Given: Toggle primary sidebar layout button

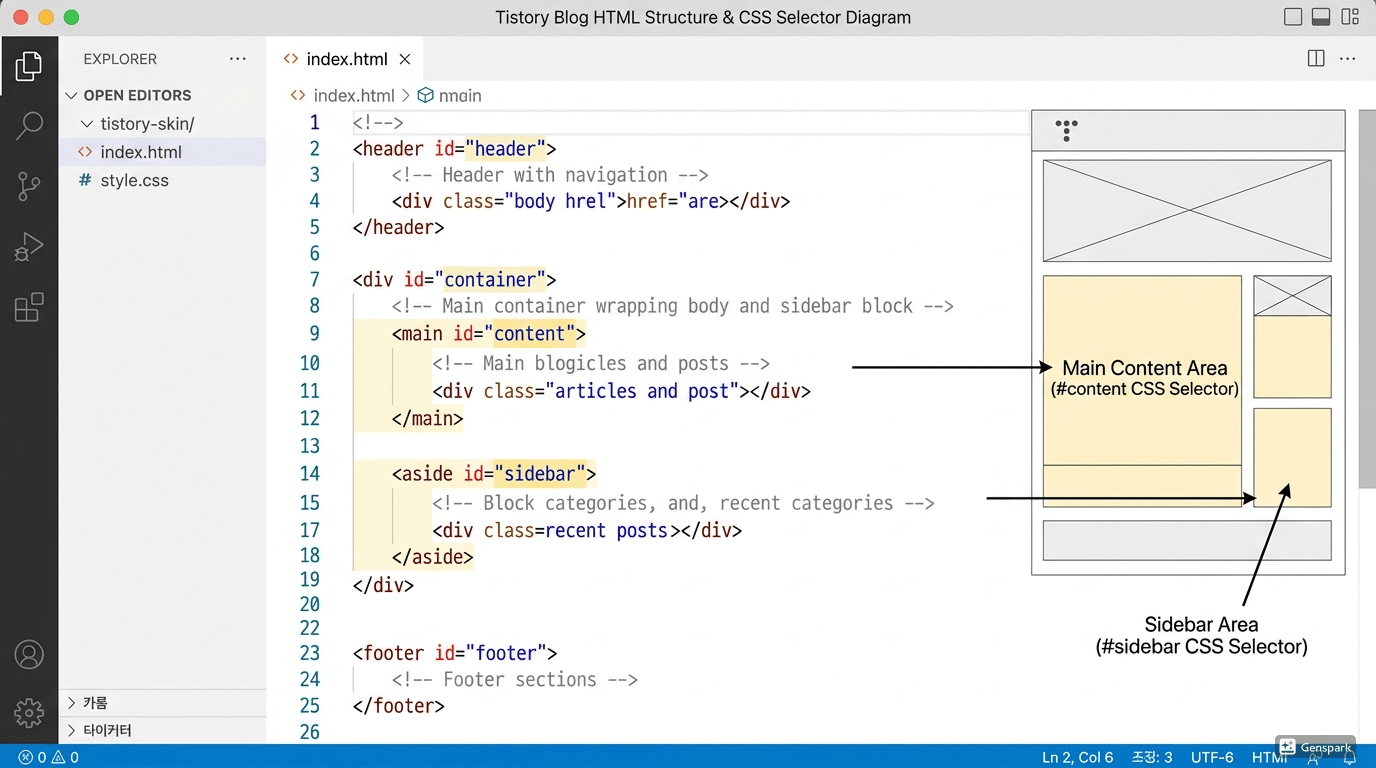Looking at the screenshot, I should click(x=1293, y=17).
